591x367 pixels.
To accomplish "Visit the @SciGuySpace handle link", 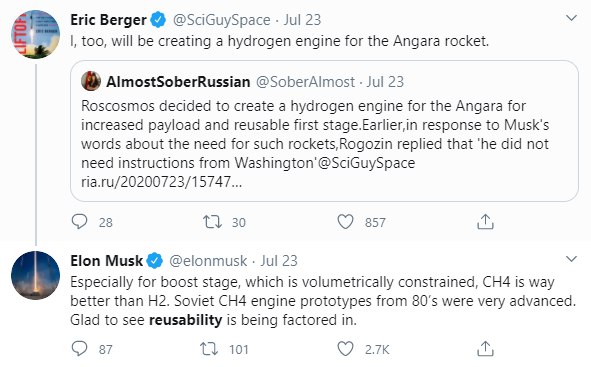I will click(222, 20).
